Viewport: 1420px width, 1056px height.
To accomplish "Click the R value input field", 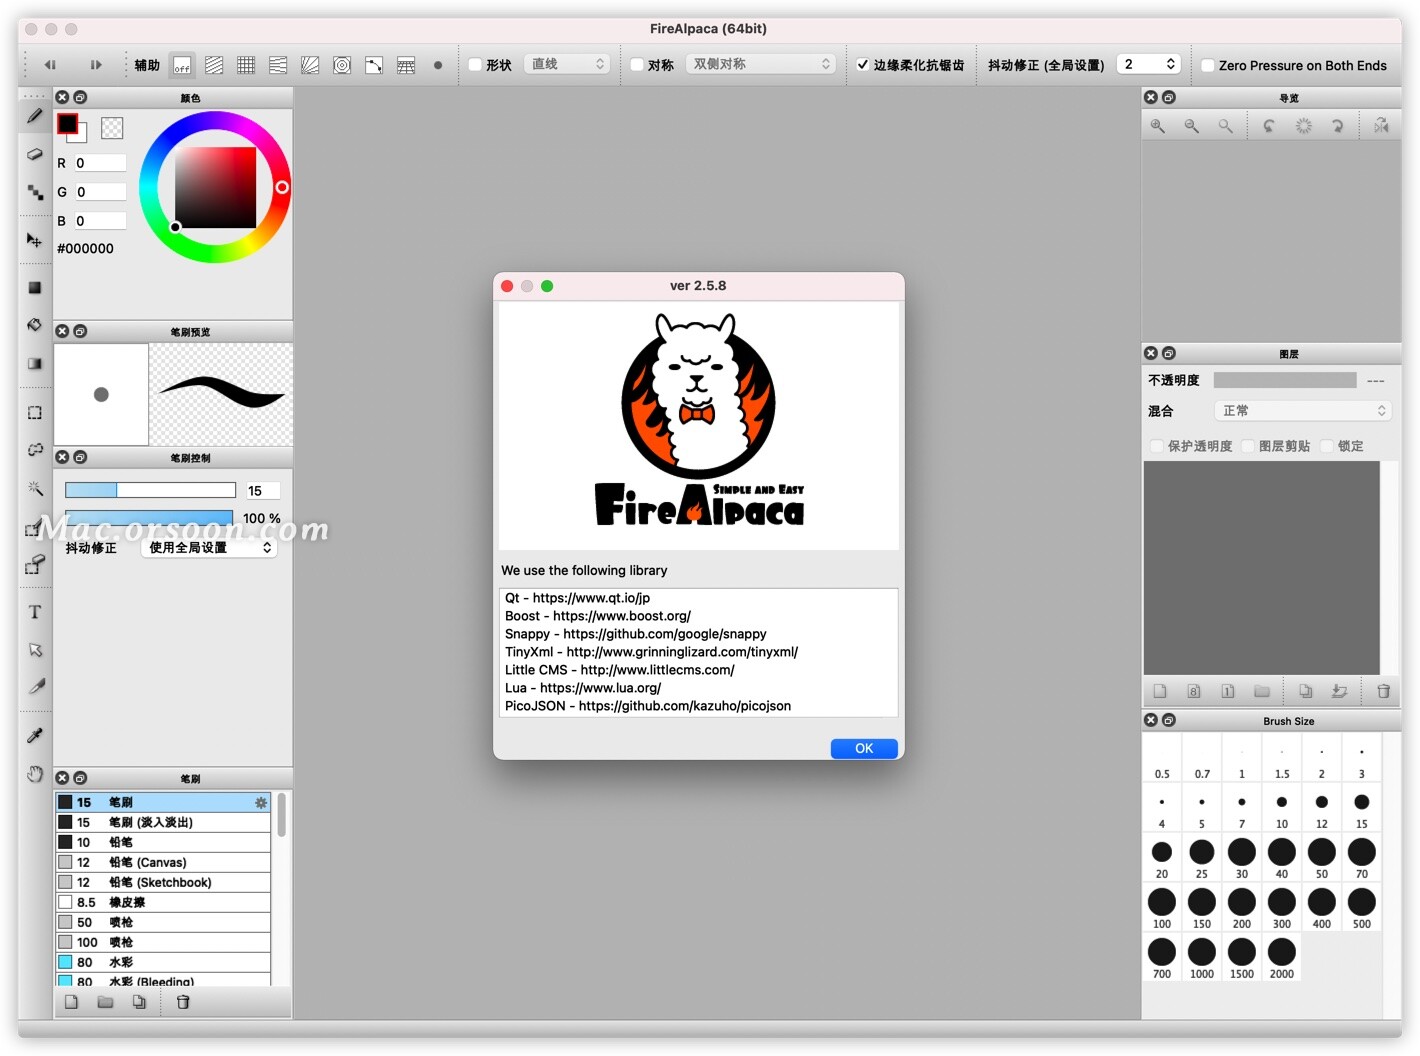I will [x=99, y=163].
